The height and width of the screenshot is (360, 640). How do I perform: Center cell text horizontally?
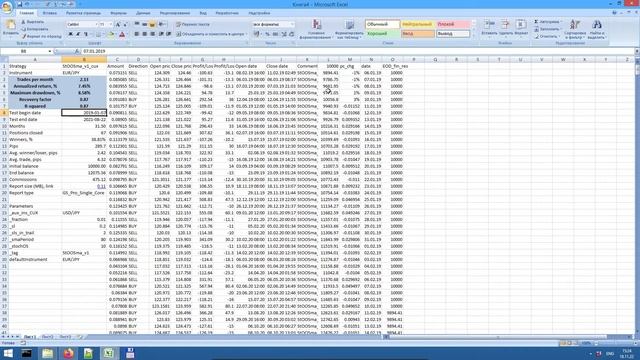click(x=144, y=34)
